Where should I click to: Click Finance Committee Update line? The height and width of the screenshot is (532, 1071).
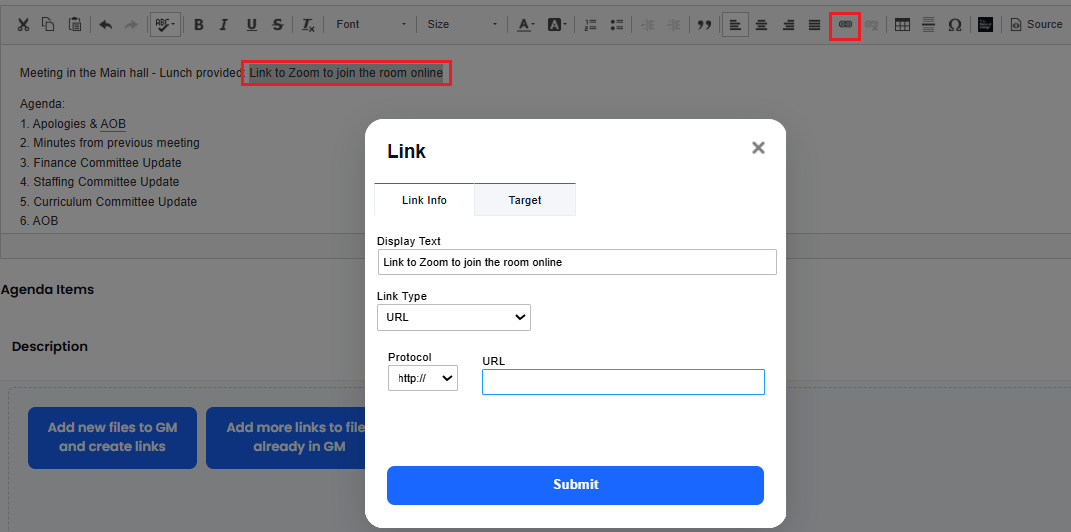[101, 163]
